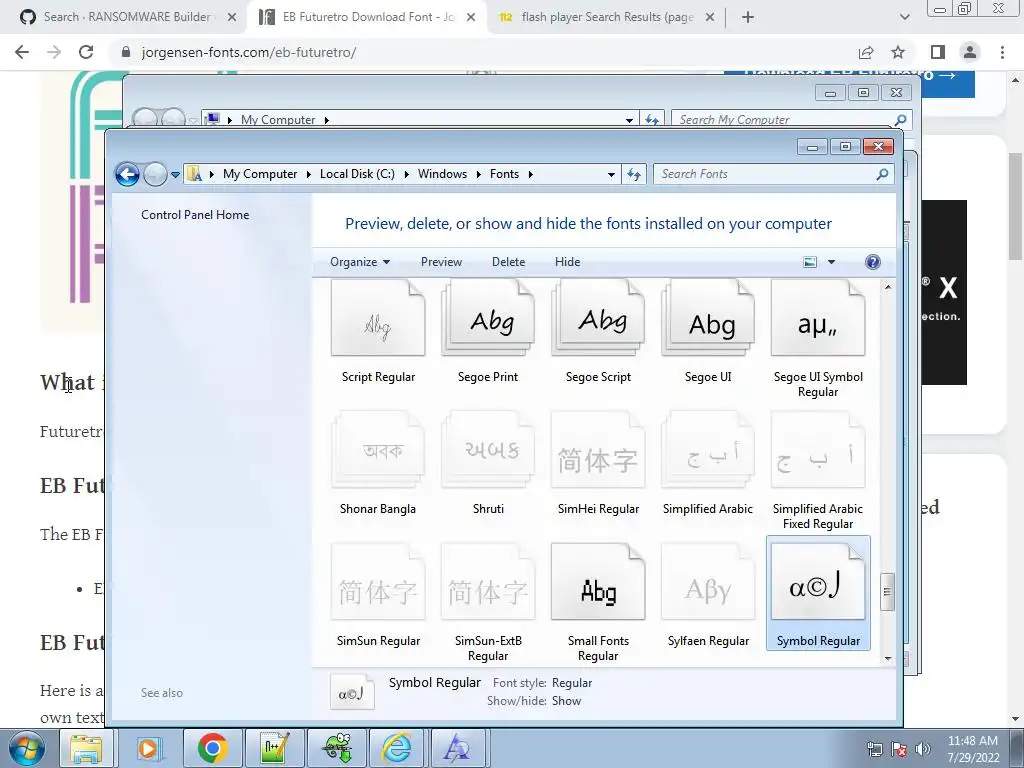Click Windows in the breadcrumb path
Image resolution: width=1024 pixels, height=768 pixels.
tap(442, 174)
